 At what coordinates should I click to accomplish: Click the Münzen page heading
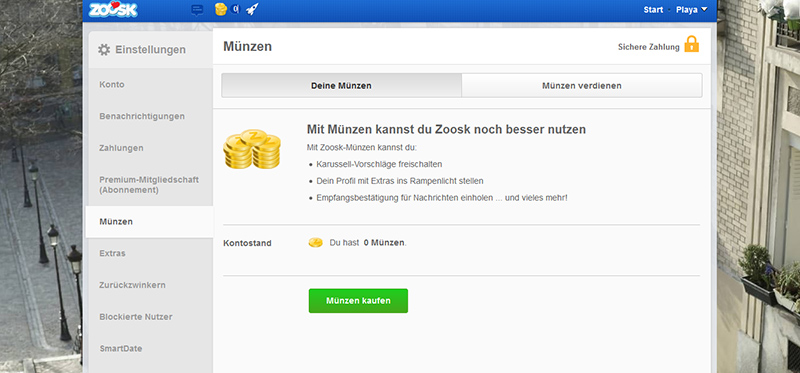coord(247,46)
